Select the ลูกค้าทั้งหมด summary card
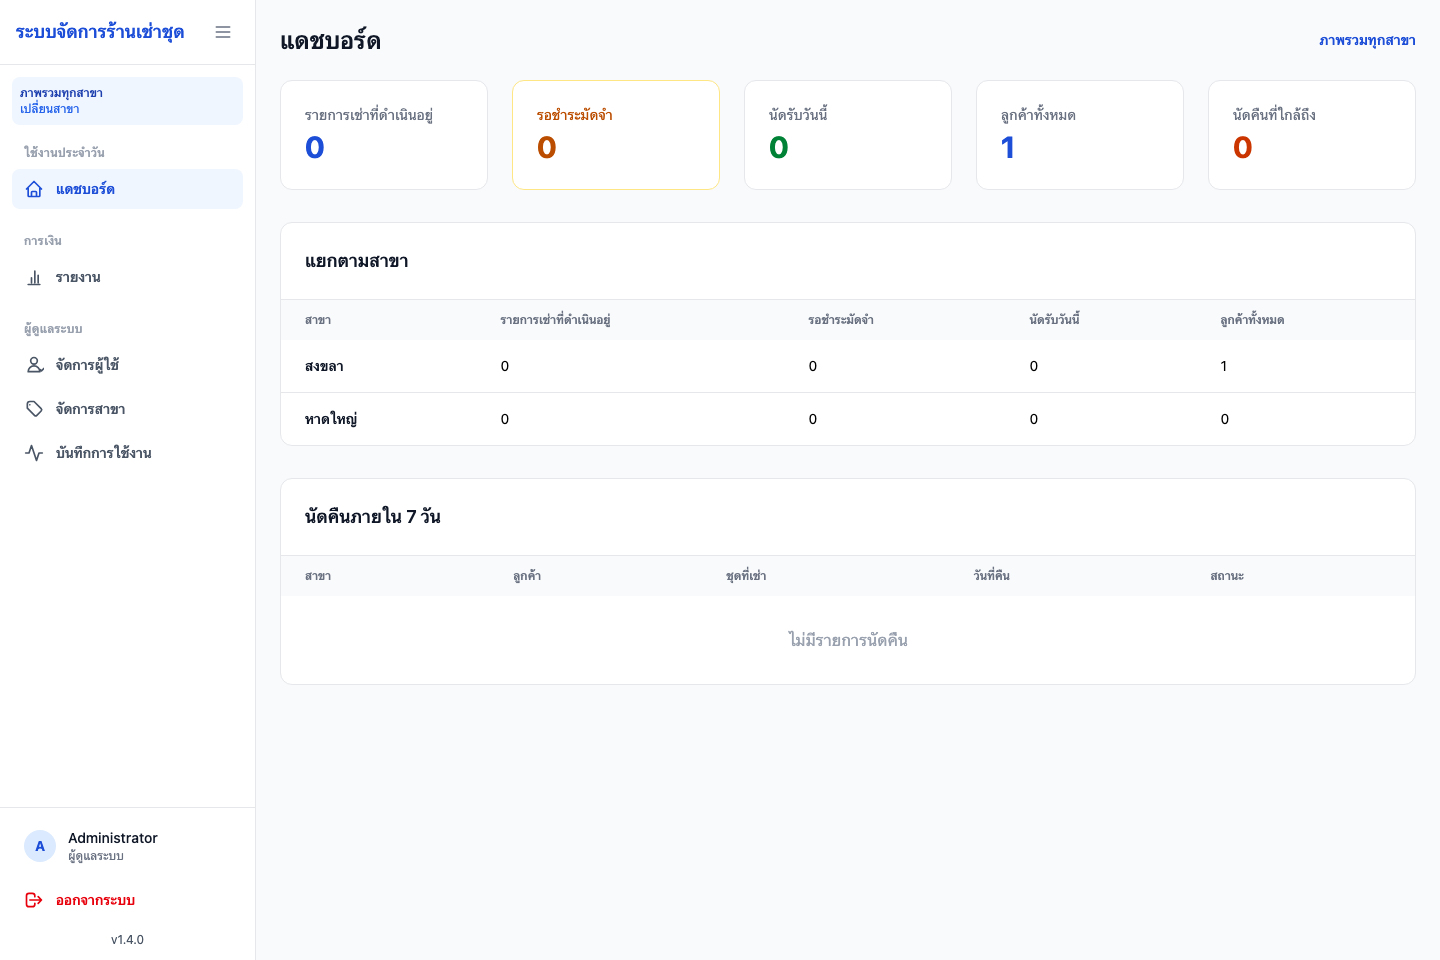Image resolution: width=1440 pixels, height=960 pixels. tap(1080, 135)
